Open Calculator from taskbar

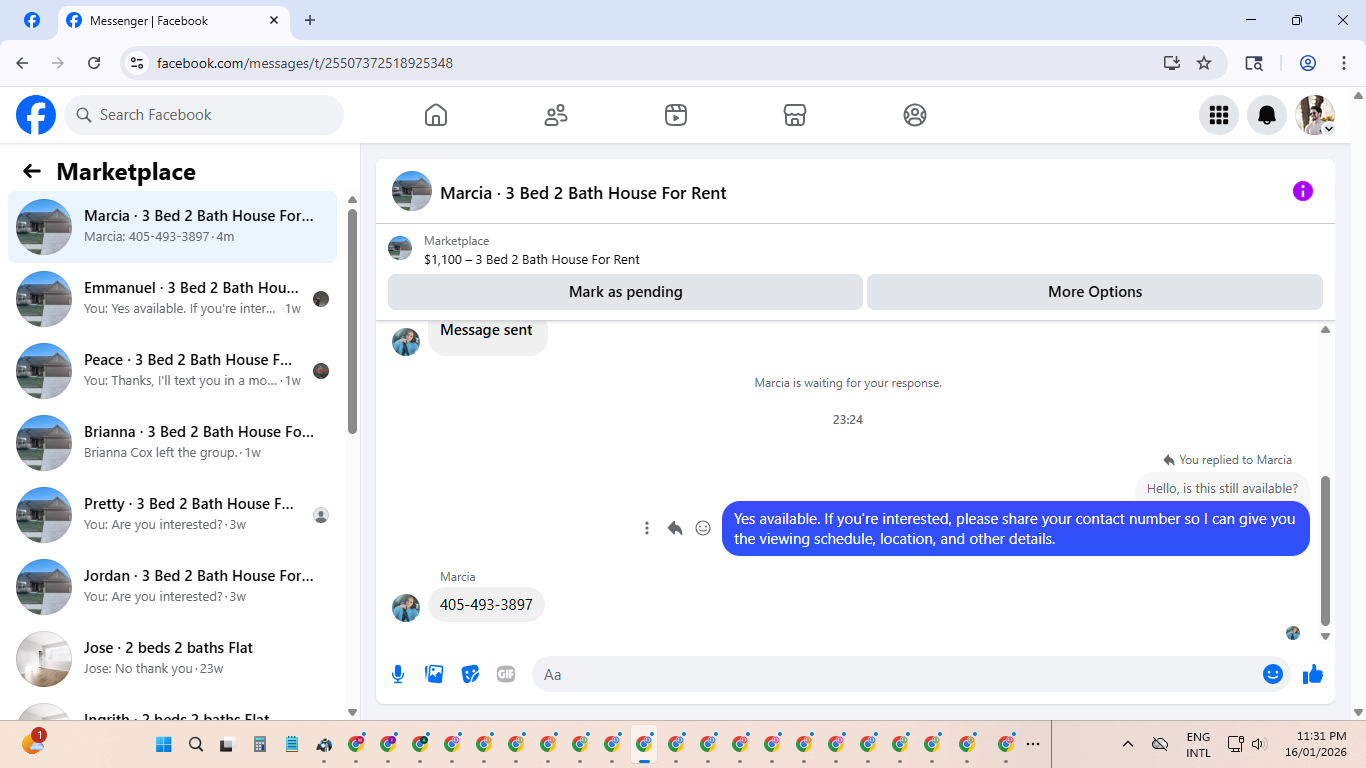click(260, 744)
